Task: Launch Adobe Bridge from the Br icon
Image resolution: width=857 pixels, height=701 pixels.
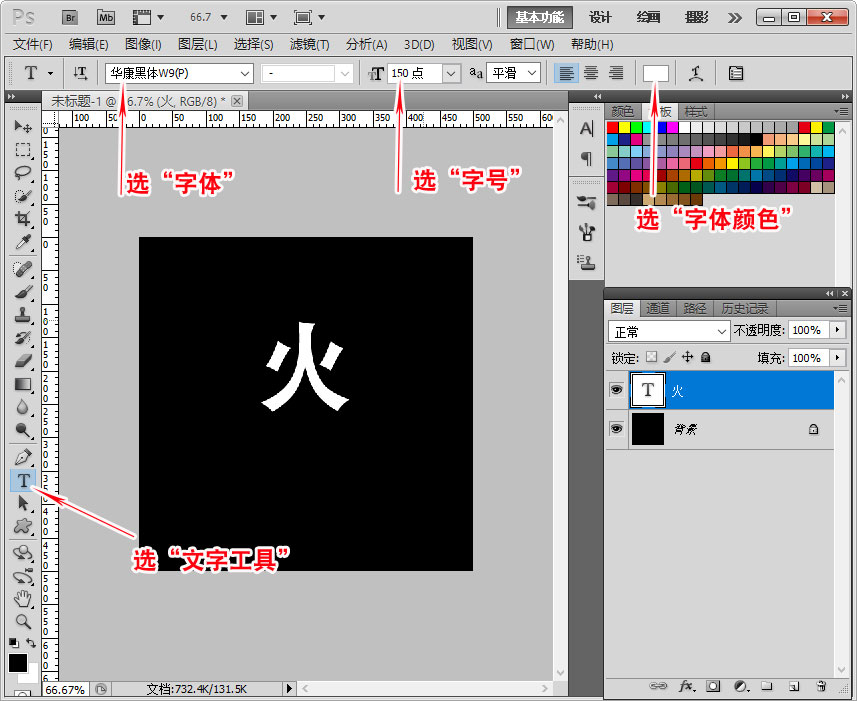Action: [69, 17]
